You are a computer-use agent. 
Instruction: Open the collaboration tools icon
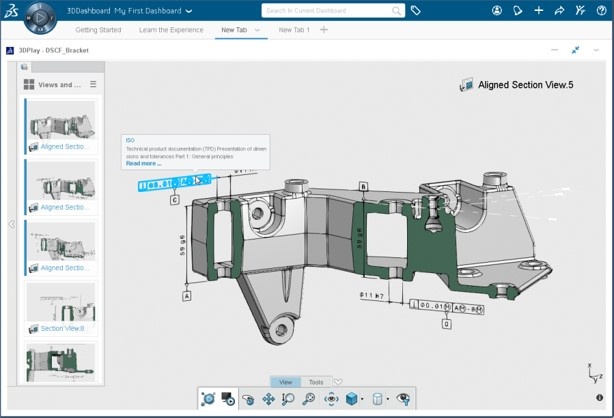tap(580, 11)
